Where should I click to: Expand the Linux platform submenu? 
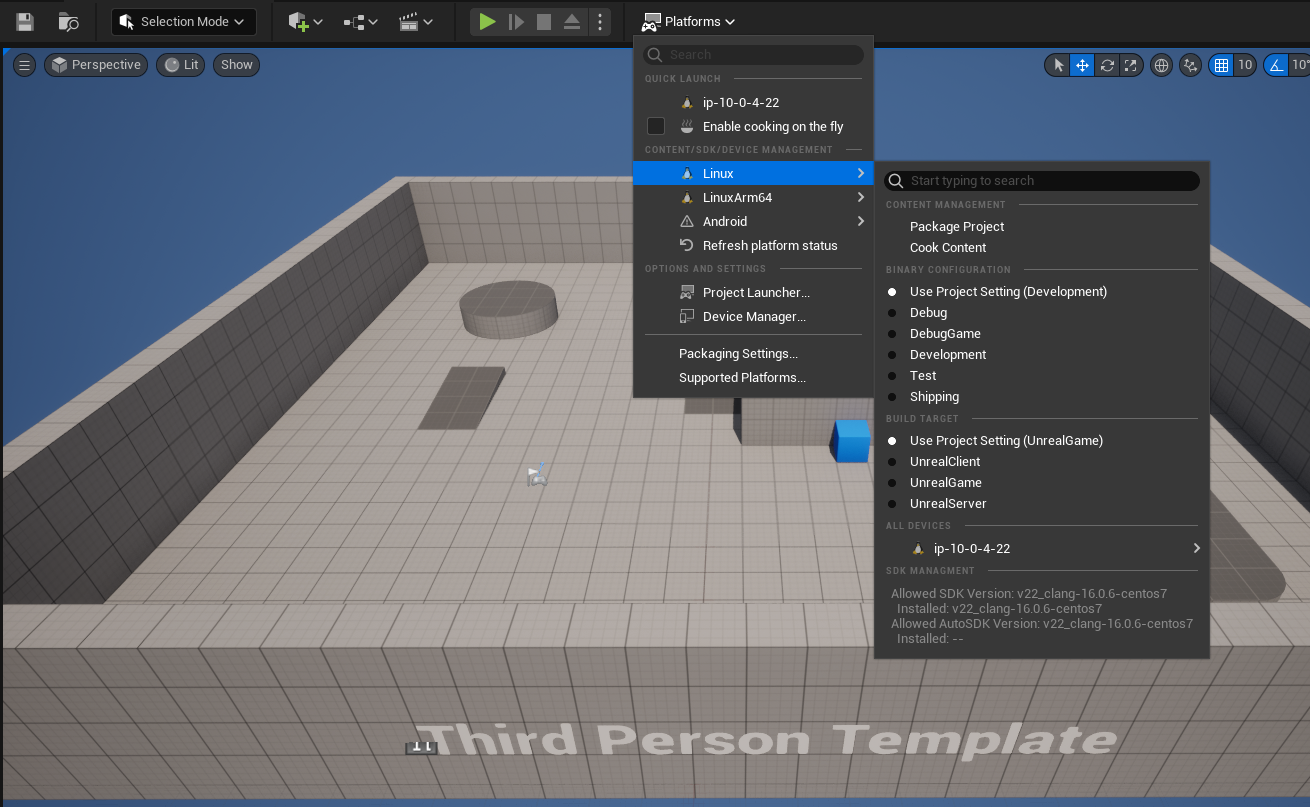point(753,173)
